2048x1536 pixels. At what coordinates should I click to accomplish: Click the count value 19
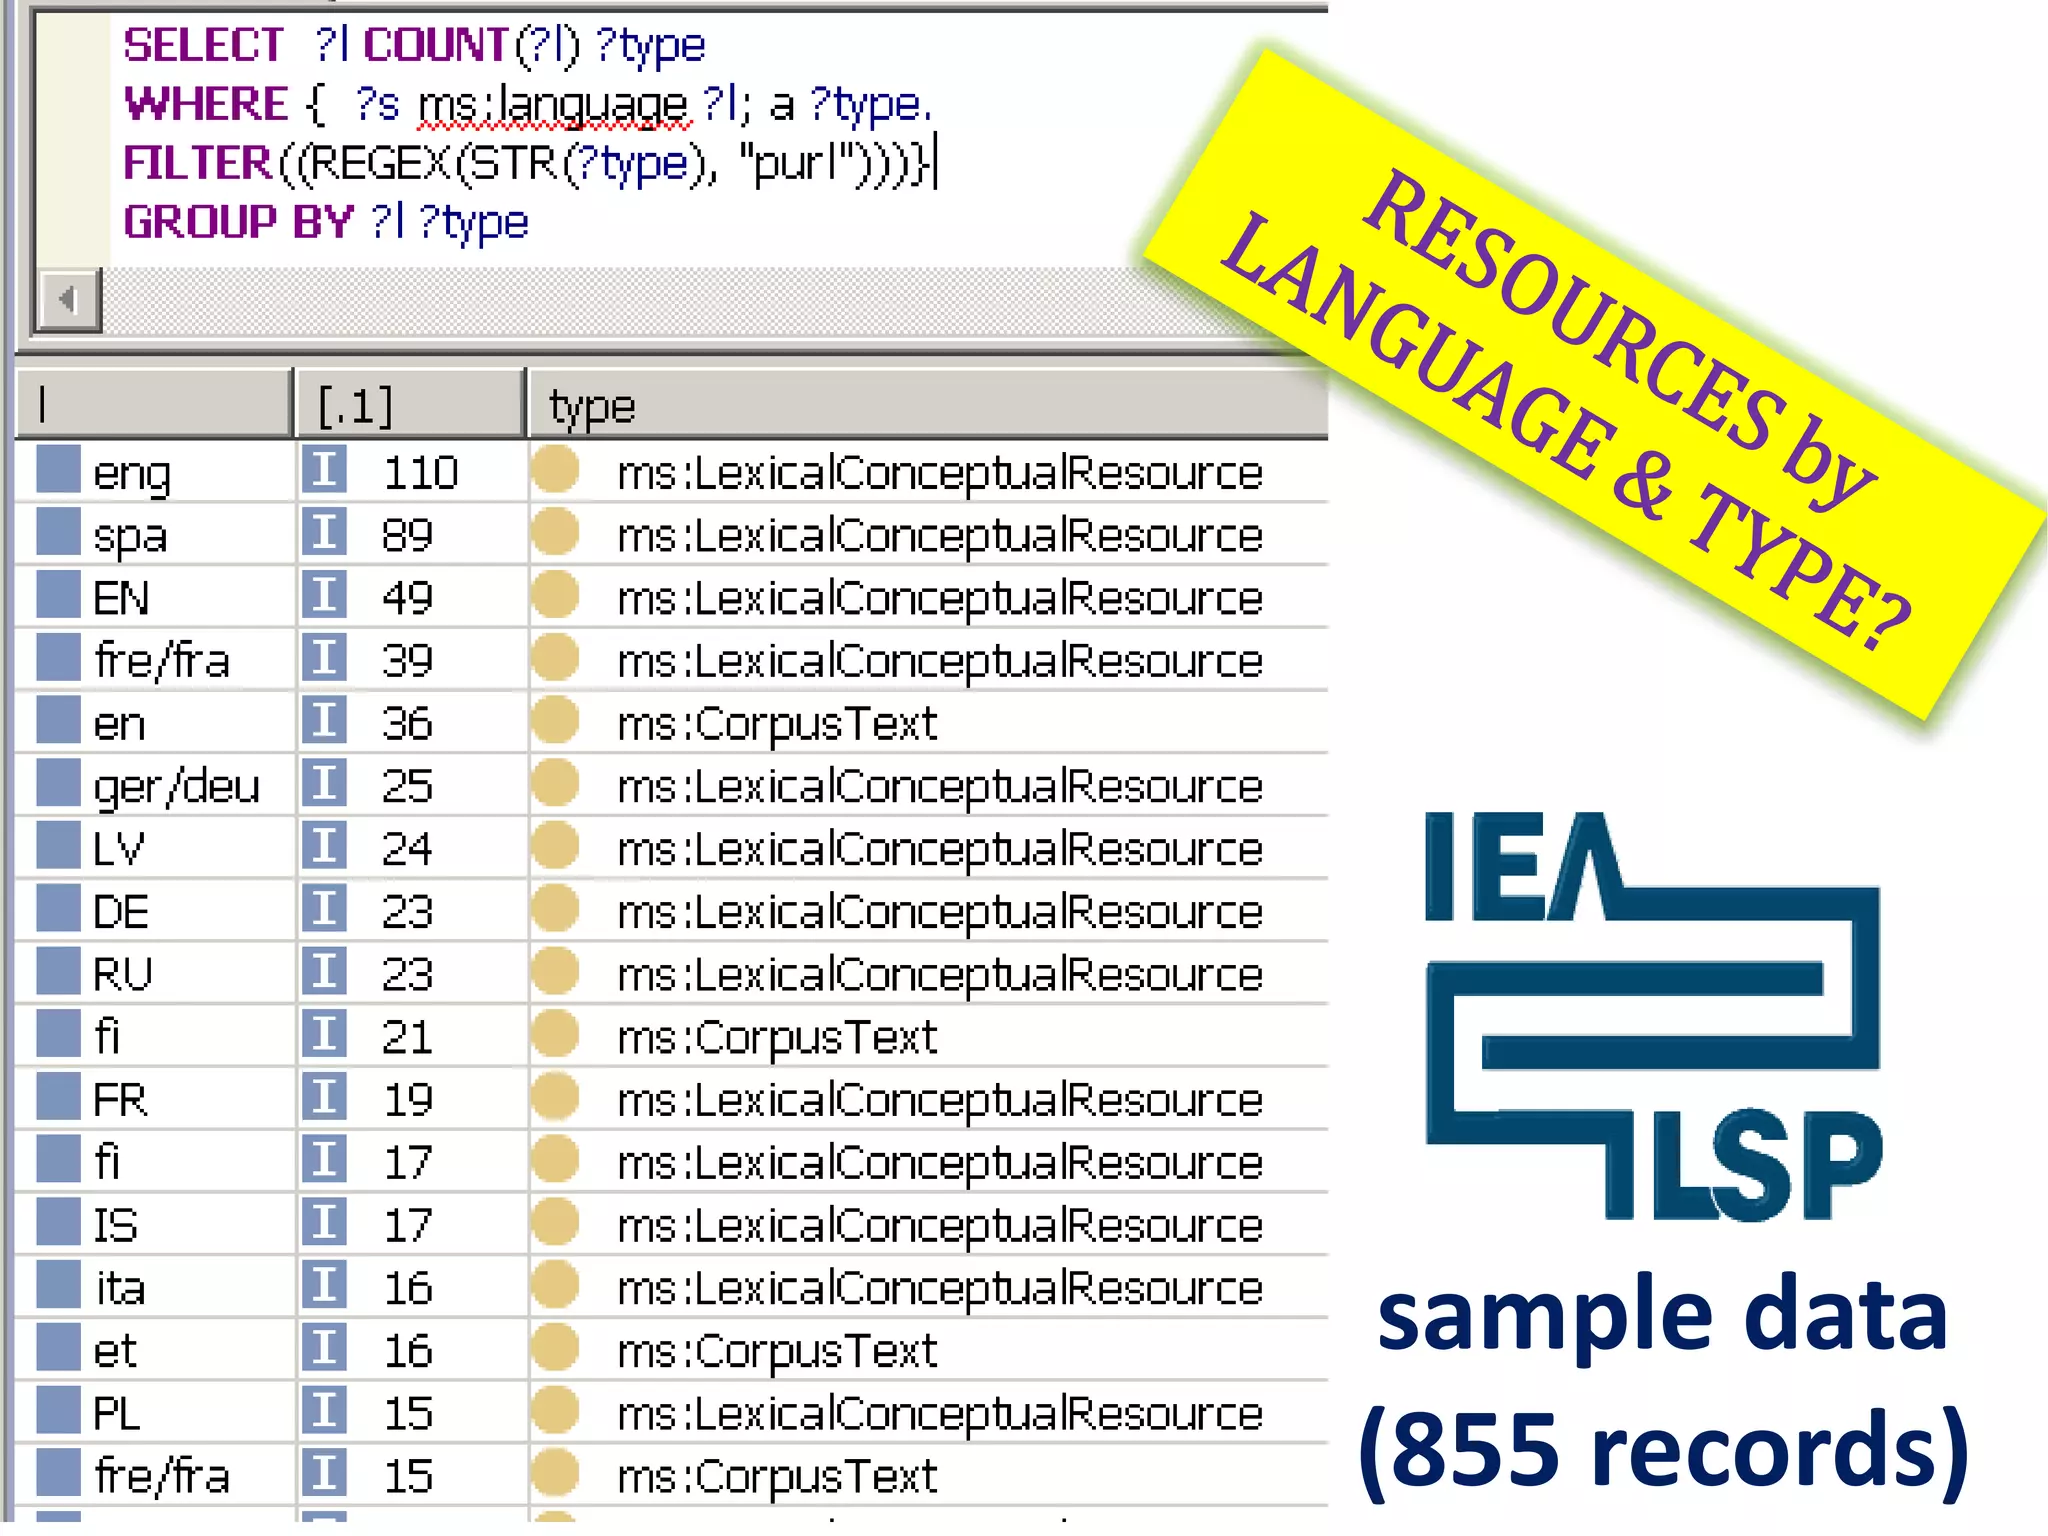point(408,1100)
